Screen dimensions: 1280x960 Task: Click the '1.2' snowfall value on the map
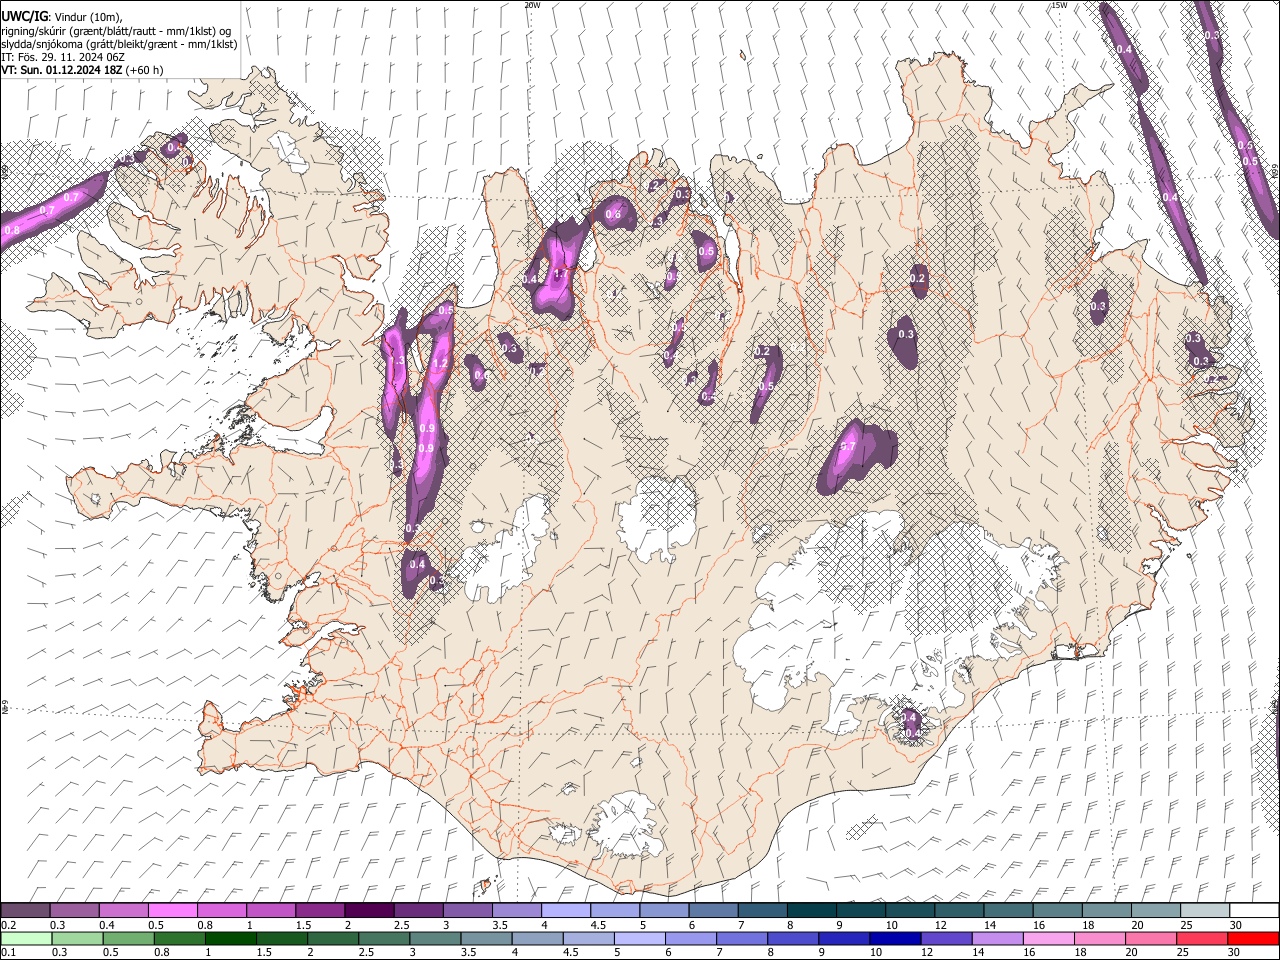click(x=439, y=362)
